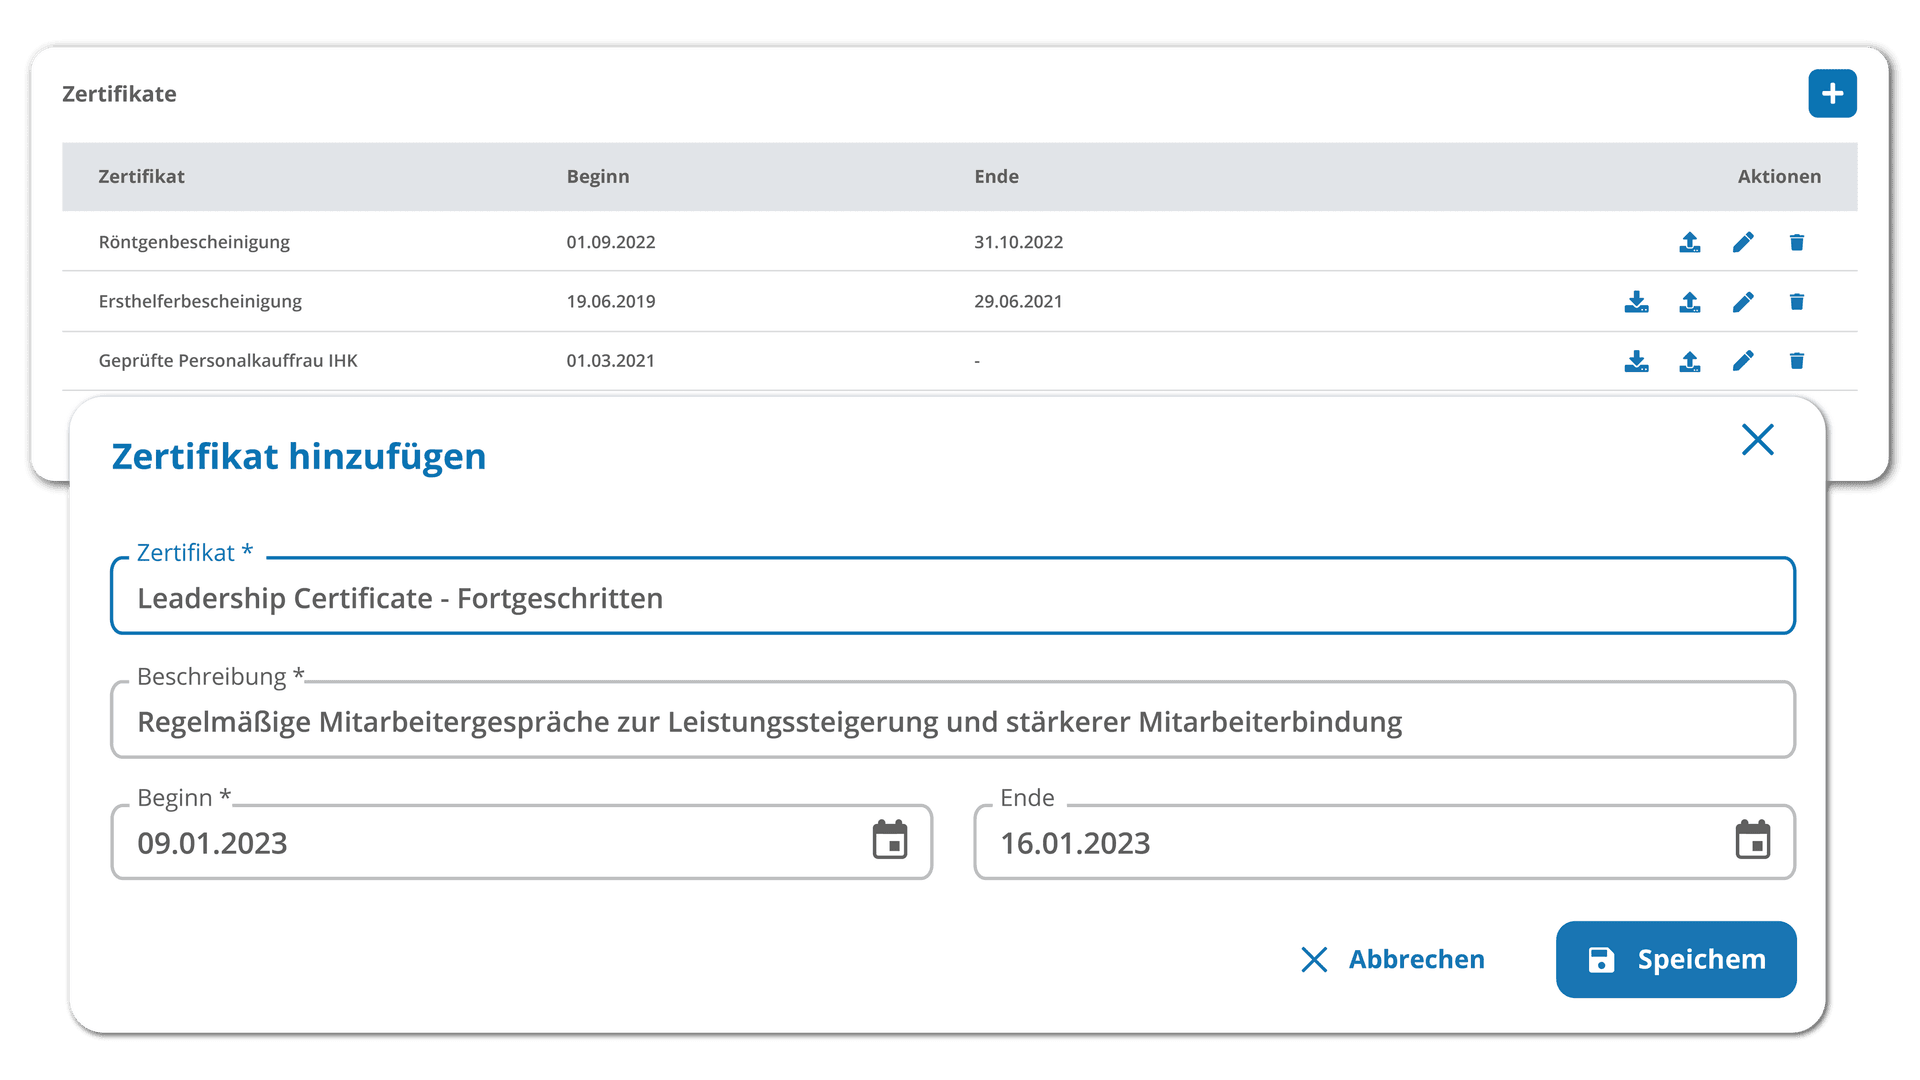
Task: Click the Zertifikat hinzufügen dialog title
Action: pos(299,456)
